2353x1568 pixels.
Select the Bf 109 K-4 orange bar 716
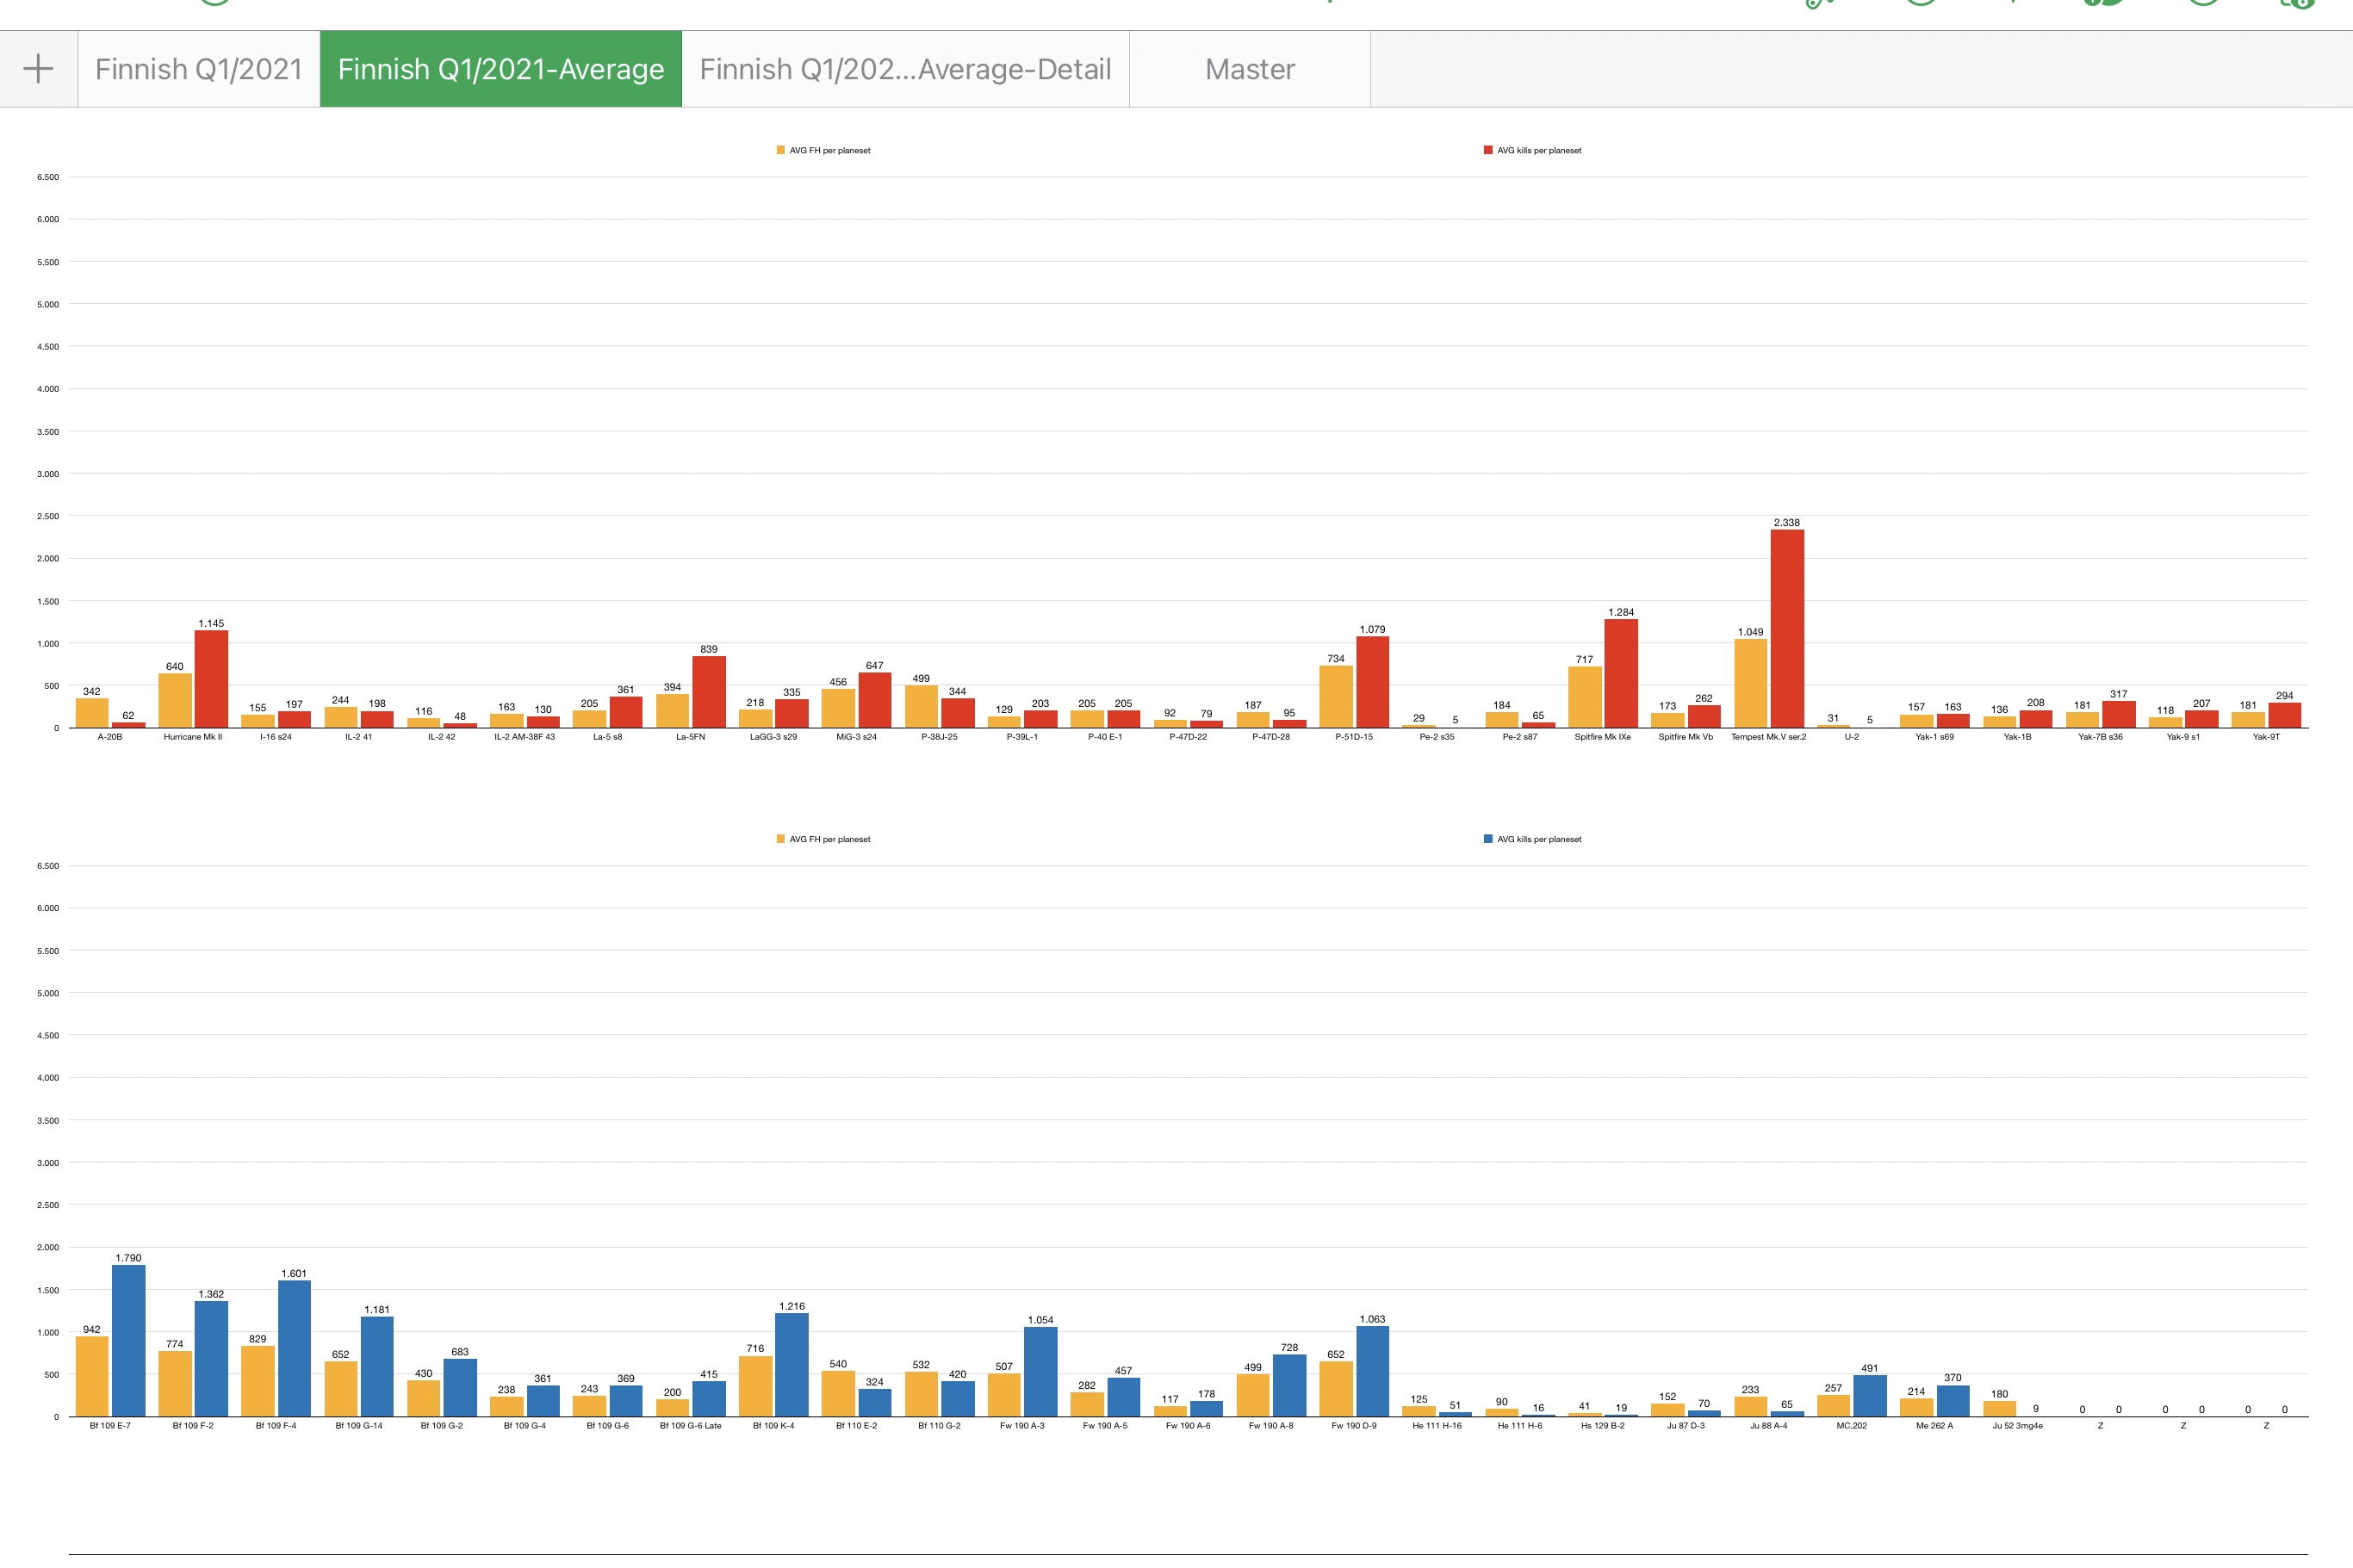coord(755,1387)
